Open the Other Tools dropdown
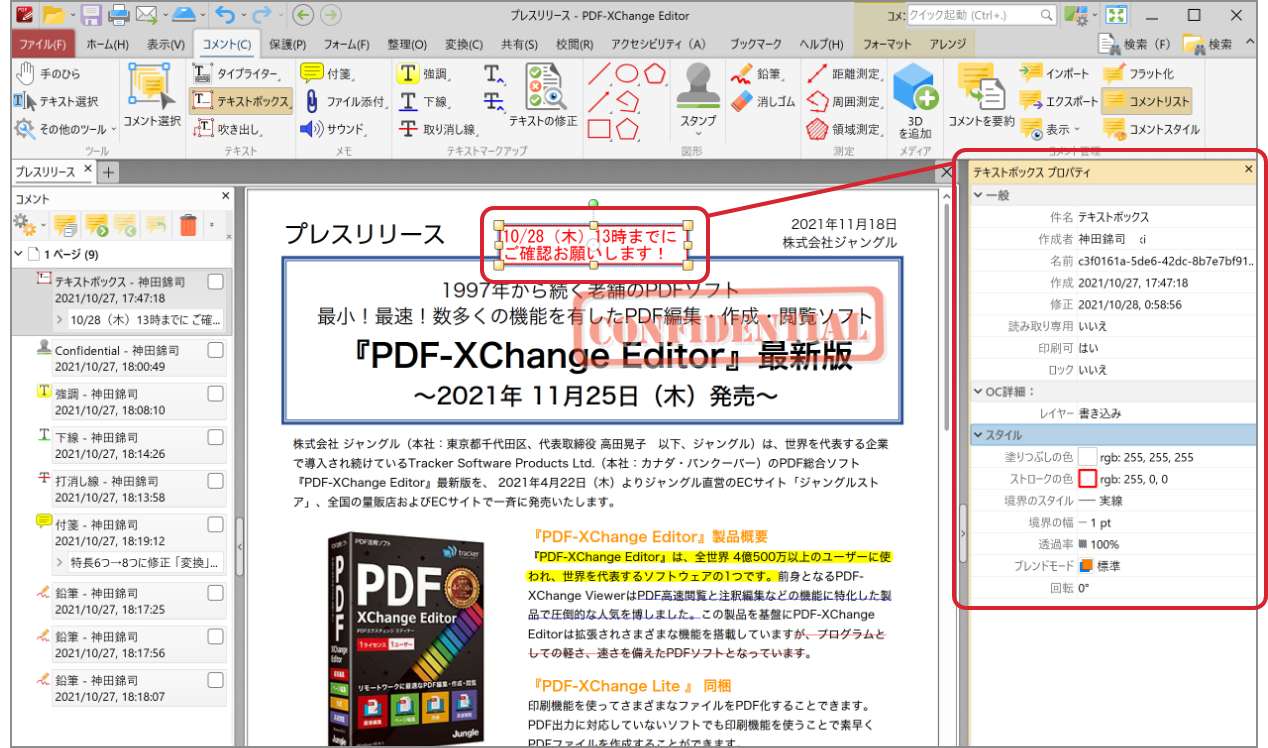The image size is (1268, 748). point(66,129)
